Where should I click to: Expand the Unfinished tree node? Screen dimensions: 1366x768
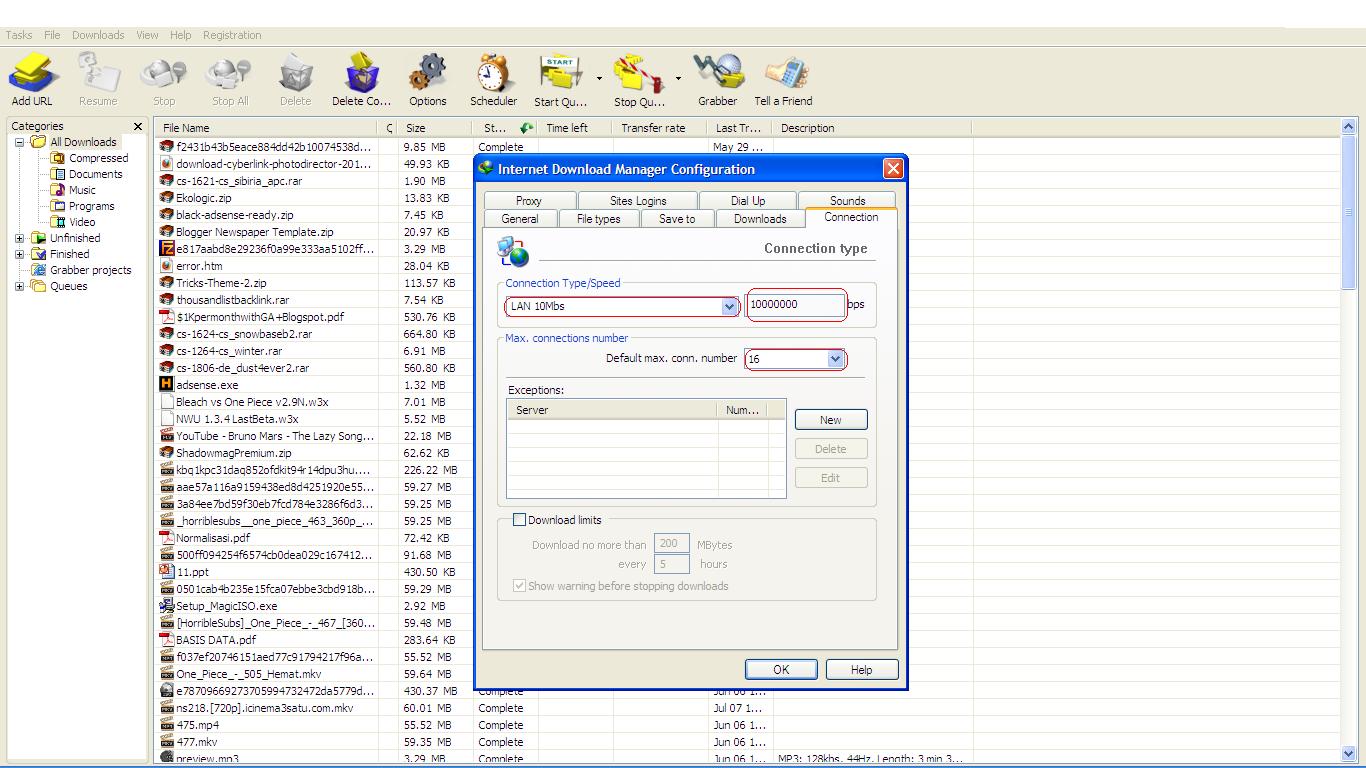(19, 238)
